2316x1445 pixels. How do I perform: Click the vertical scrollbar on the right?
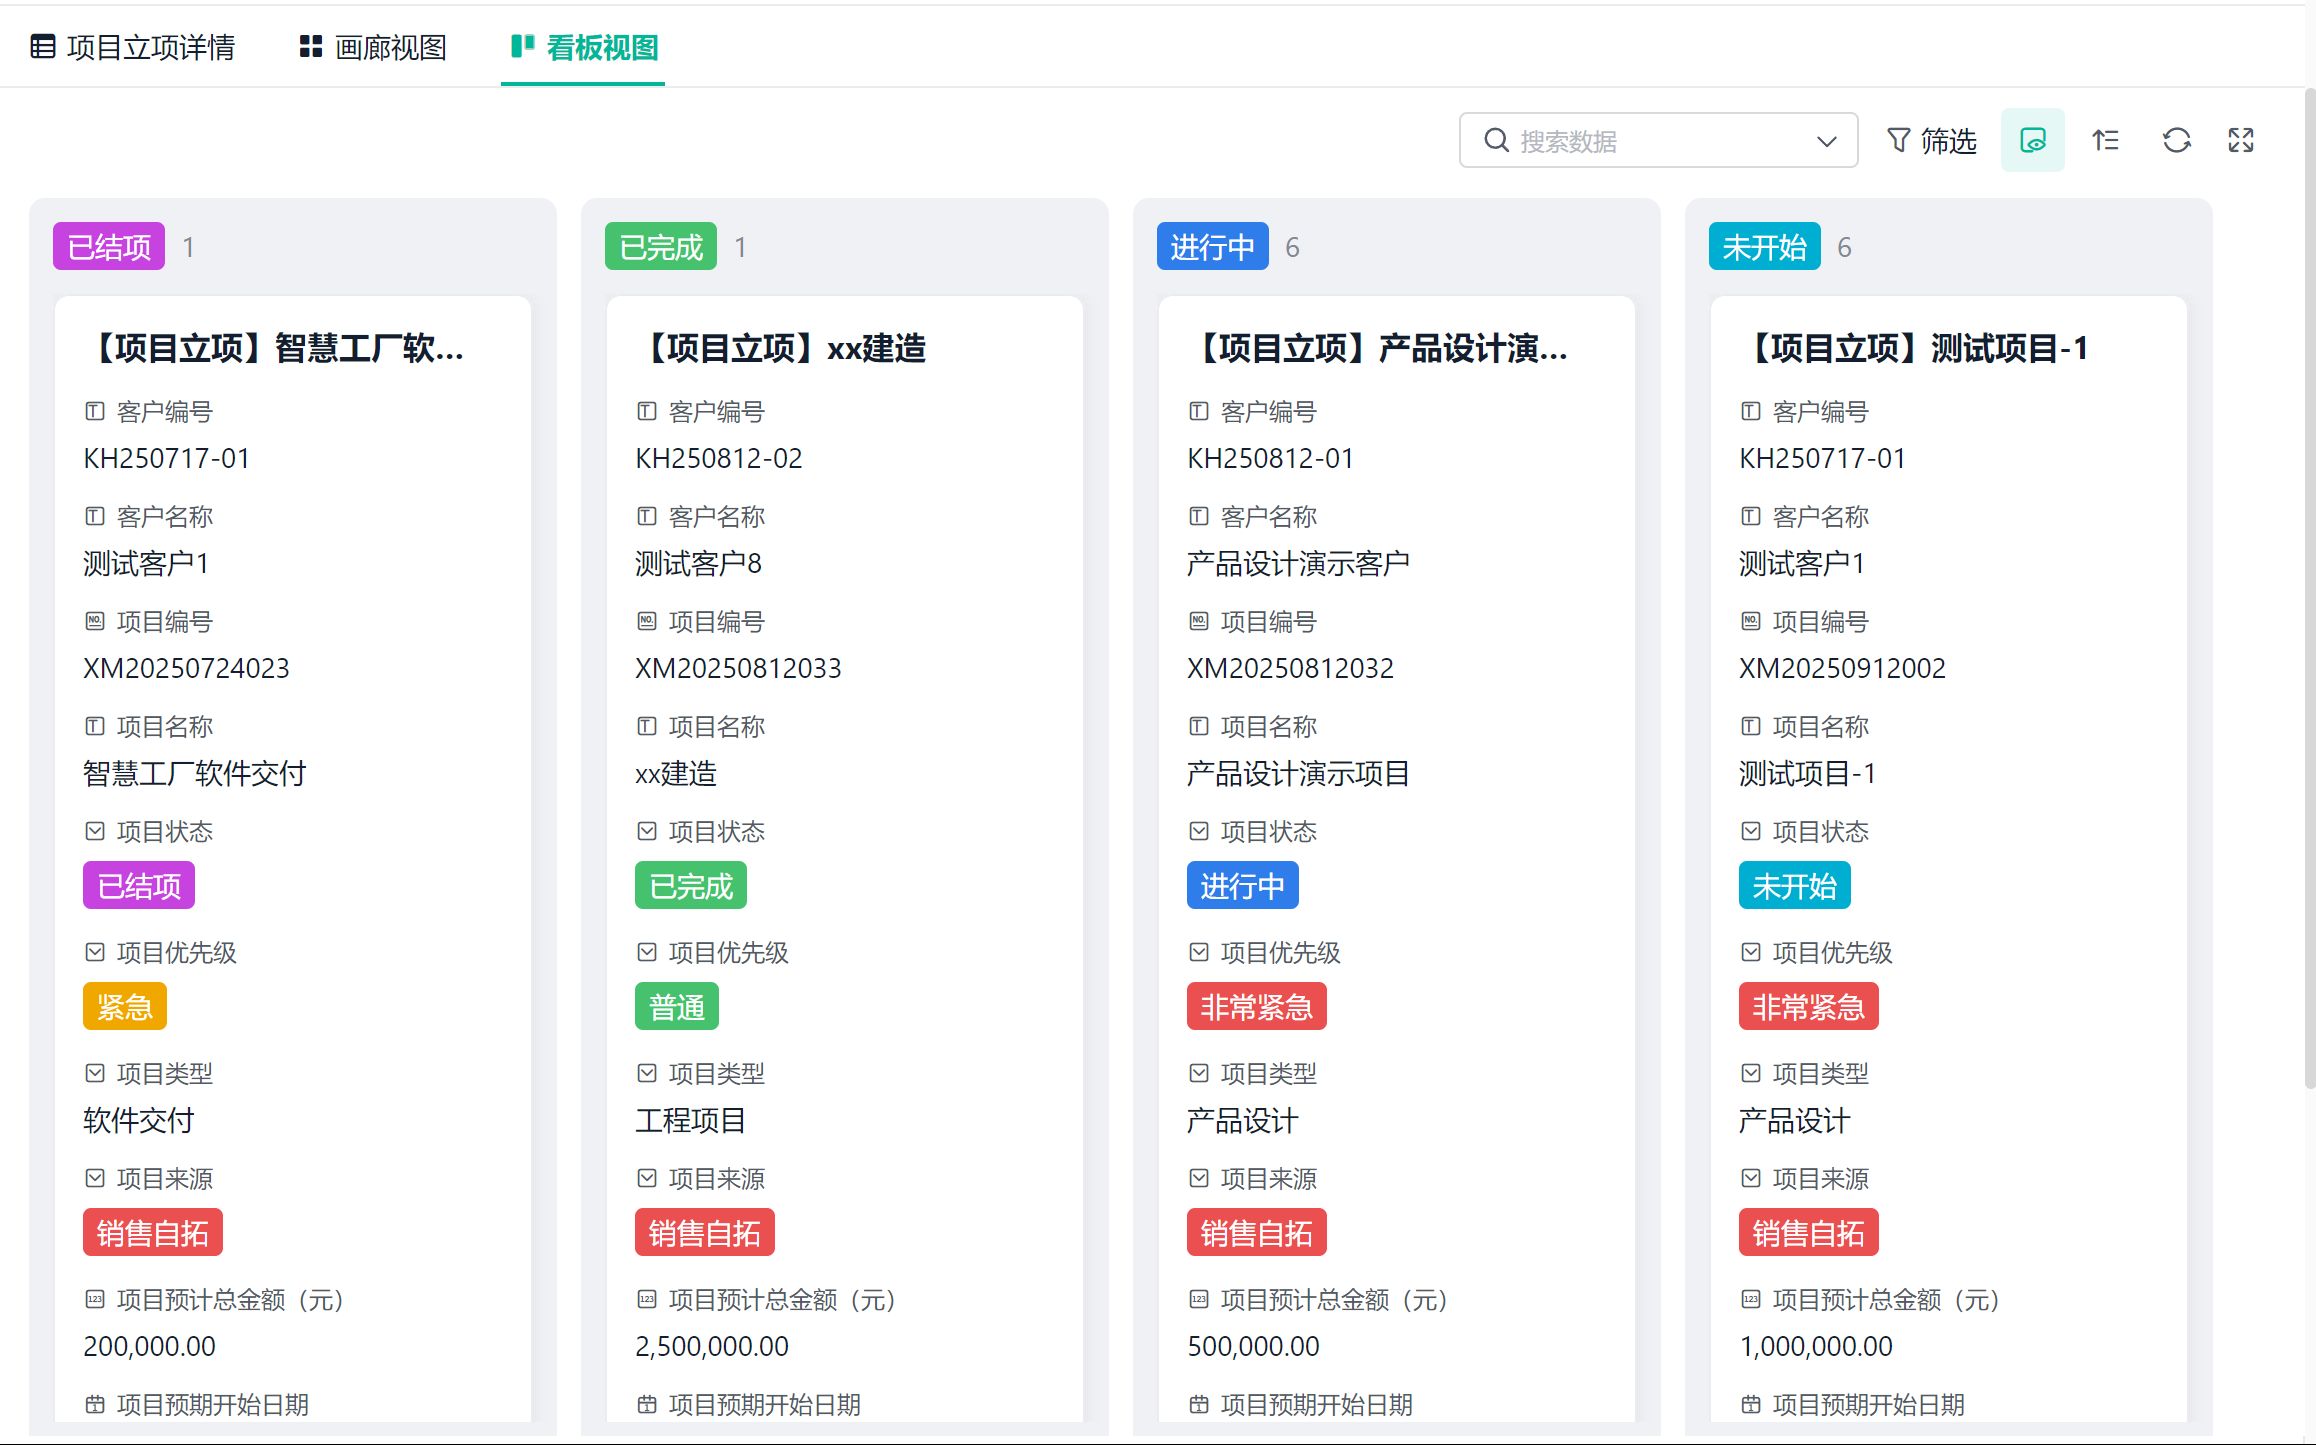(2308, 590)
